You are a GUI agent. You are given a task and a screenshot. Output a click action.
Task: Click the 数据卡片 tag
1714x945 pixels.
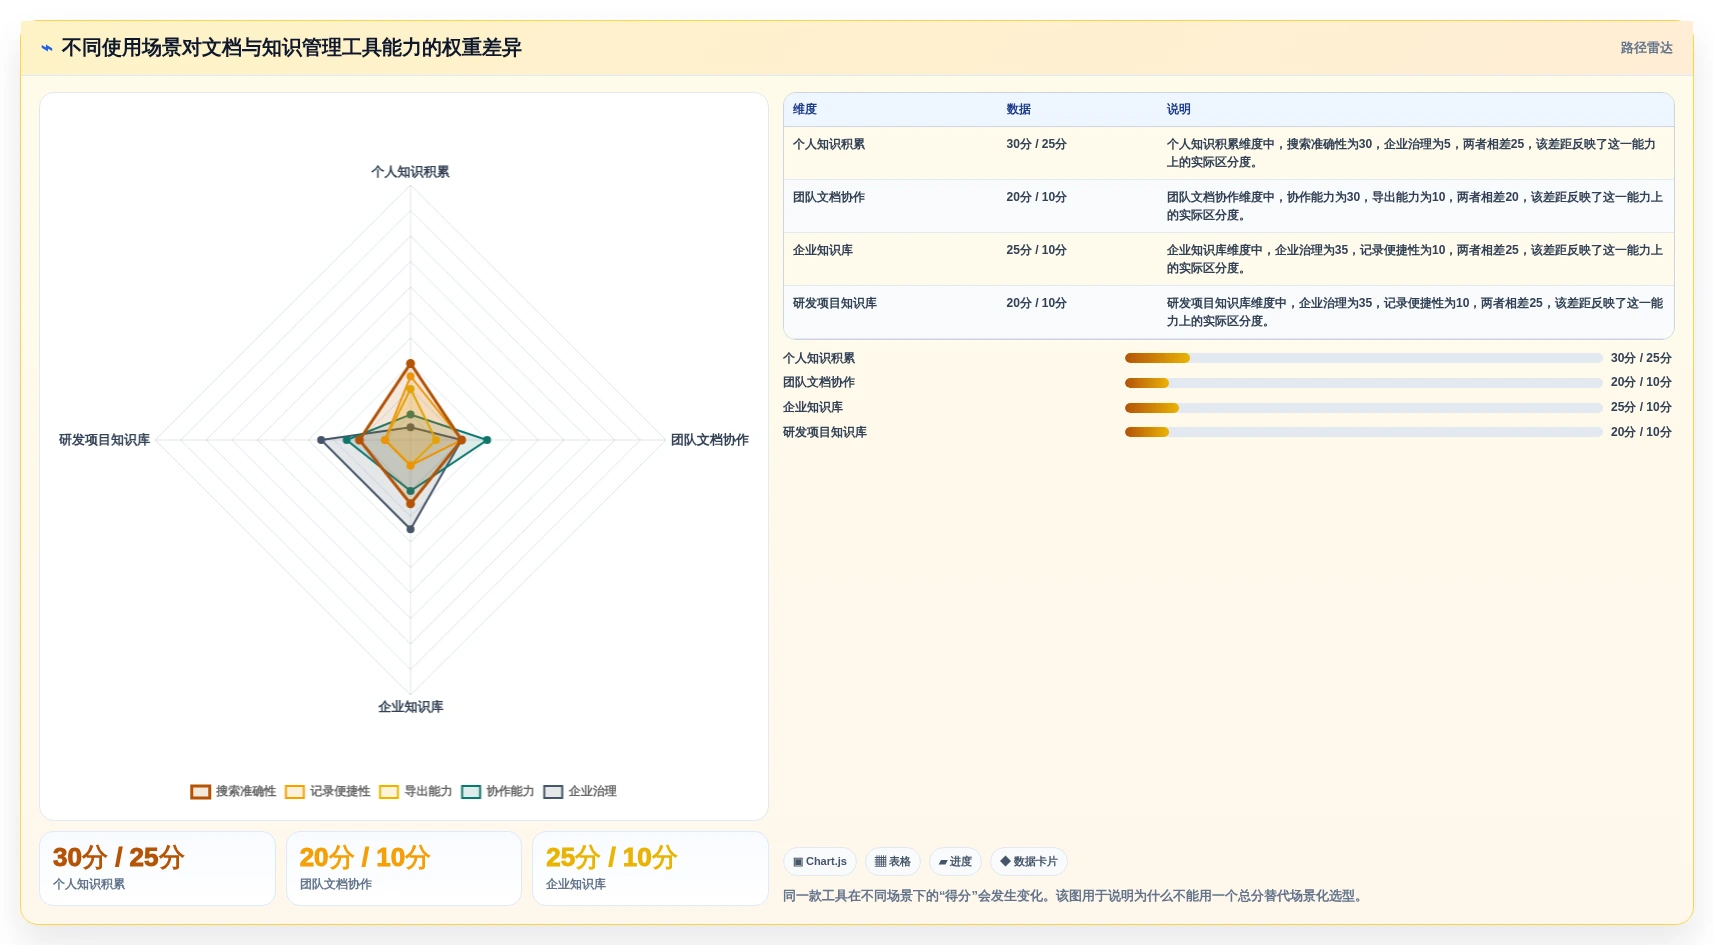1029,861
